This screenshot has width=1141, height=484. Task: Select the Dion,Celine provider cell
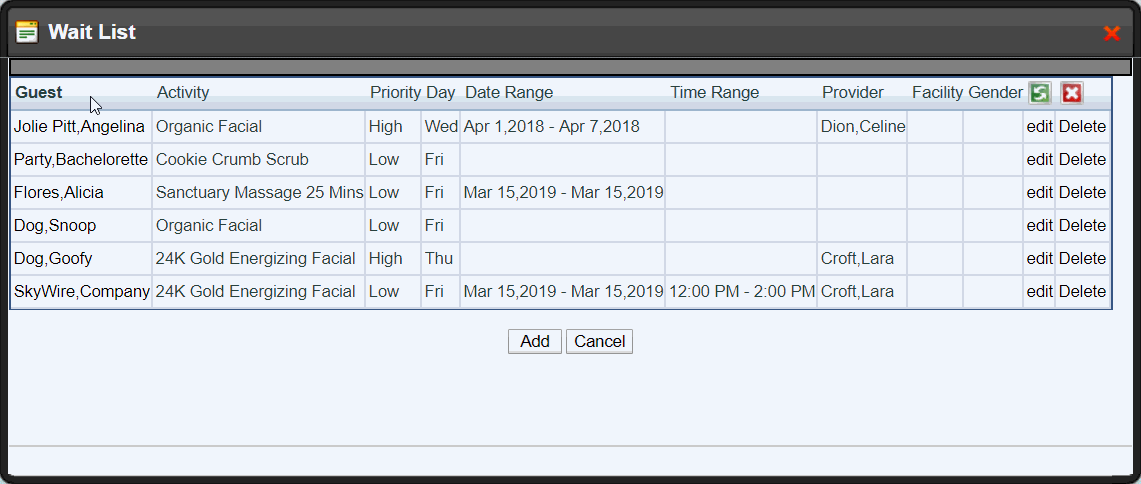(862, 127)
